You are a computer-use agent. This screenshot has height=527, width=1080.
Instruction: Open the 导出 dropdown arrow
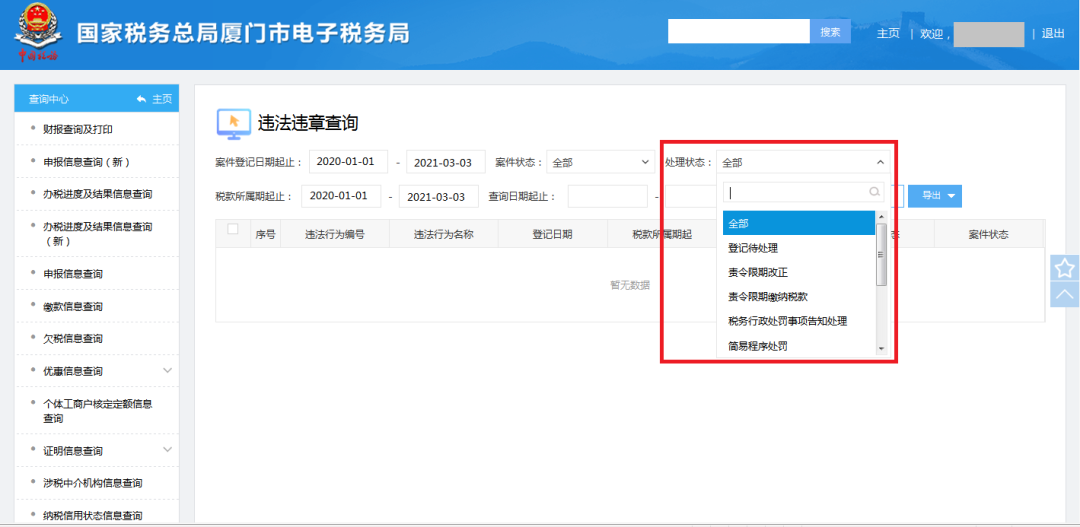tap(952, 196)
